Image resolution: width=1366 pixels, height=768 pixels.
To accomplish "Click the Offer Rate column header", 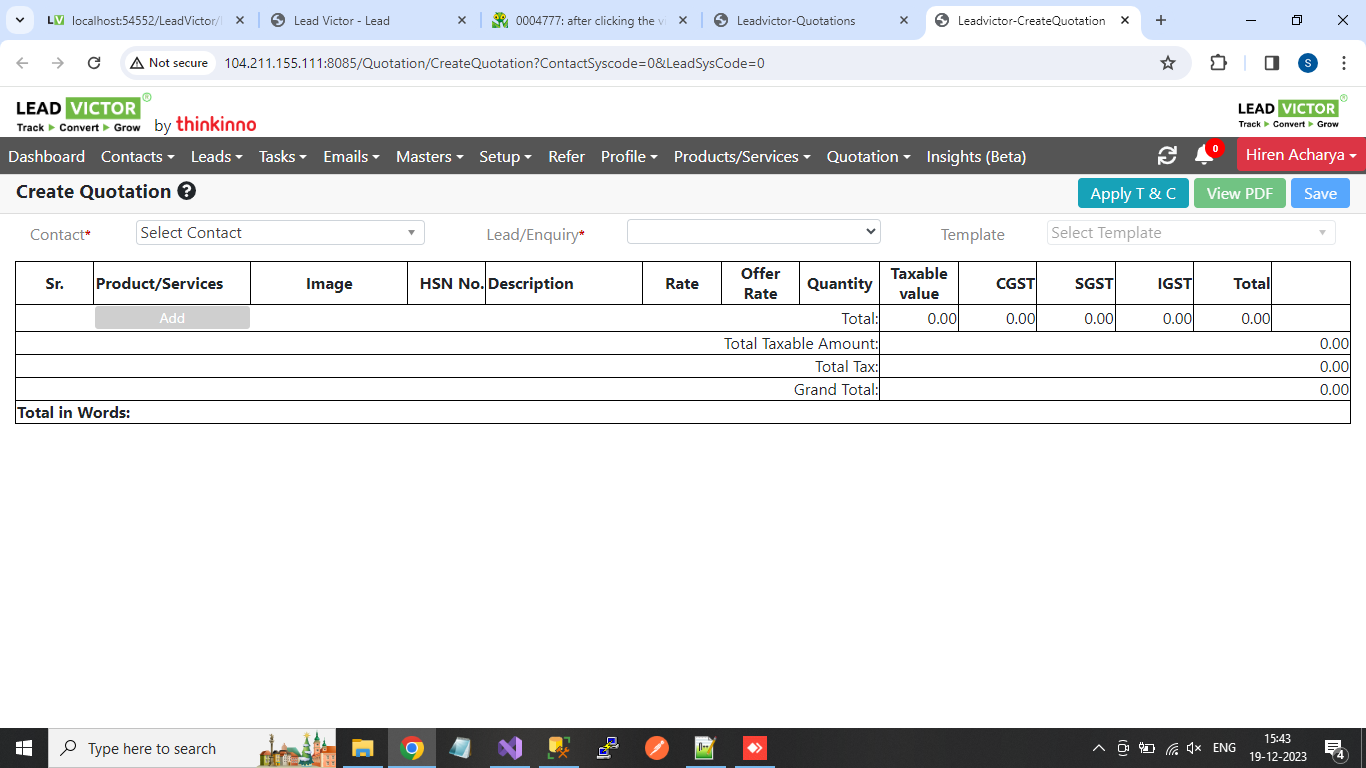I will 760,283.
